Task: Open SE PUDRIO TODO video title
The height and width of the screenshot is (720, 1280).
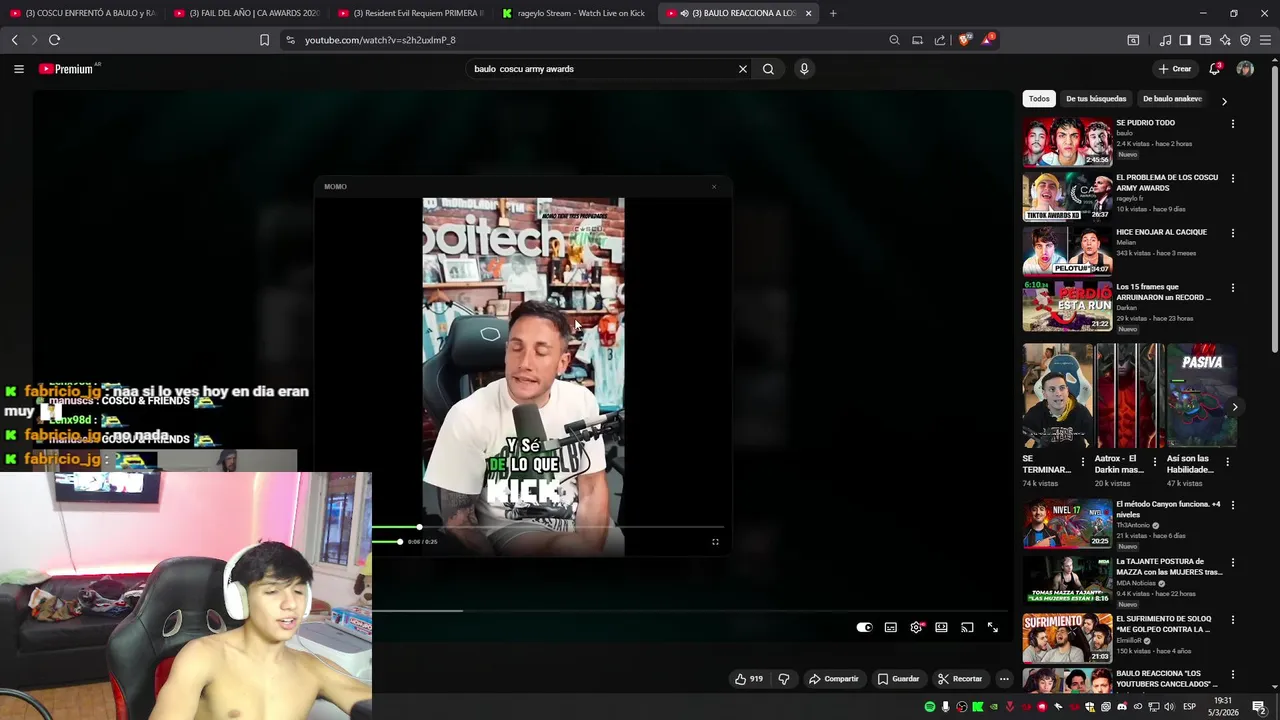Action: 1145,123
